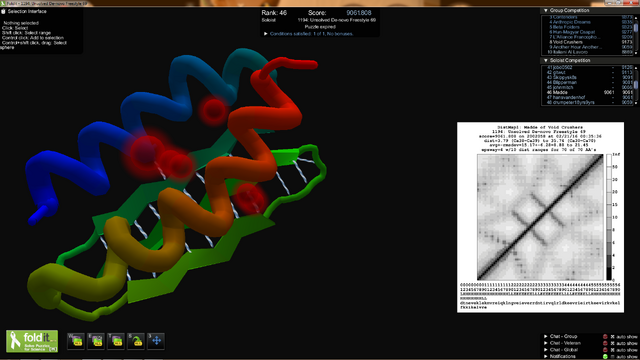Click the Soloist Competition scrollbar thumb
Viewport: 640px width, 360px height.
point(636,84)
